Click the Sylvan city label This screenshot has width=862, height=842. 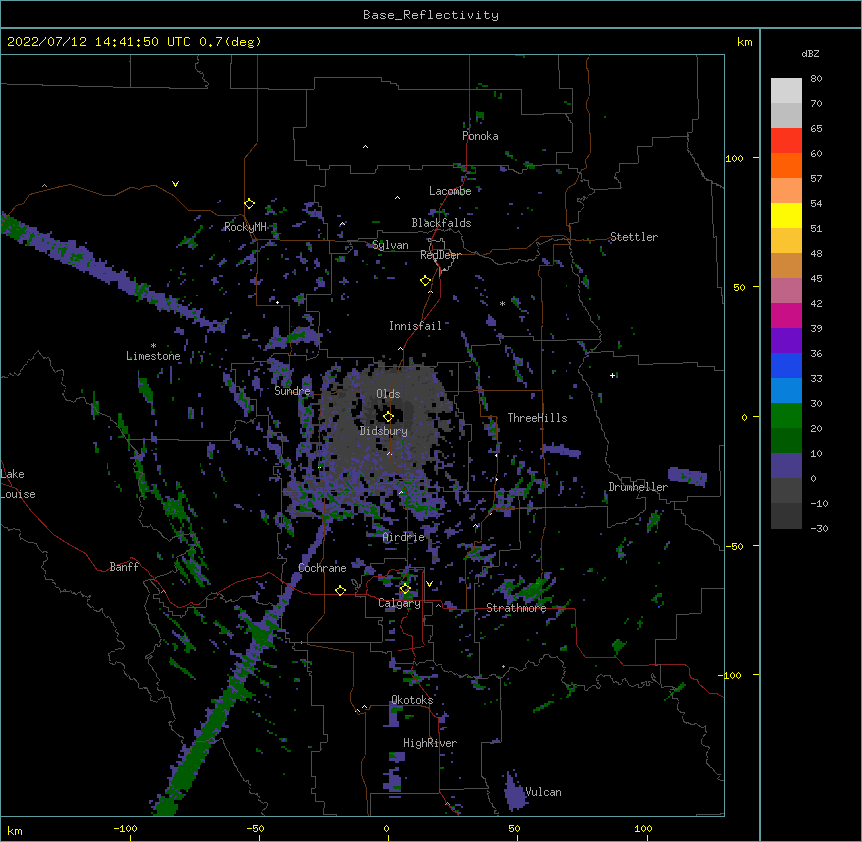click(390, 245)
